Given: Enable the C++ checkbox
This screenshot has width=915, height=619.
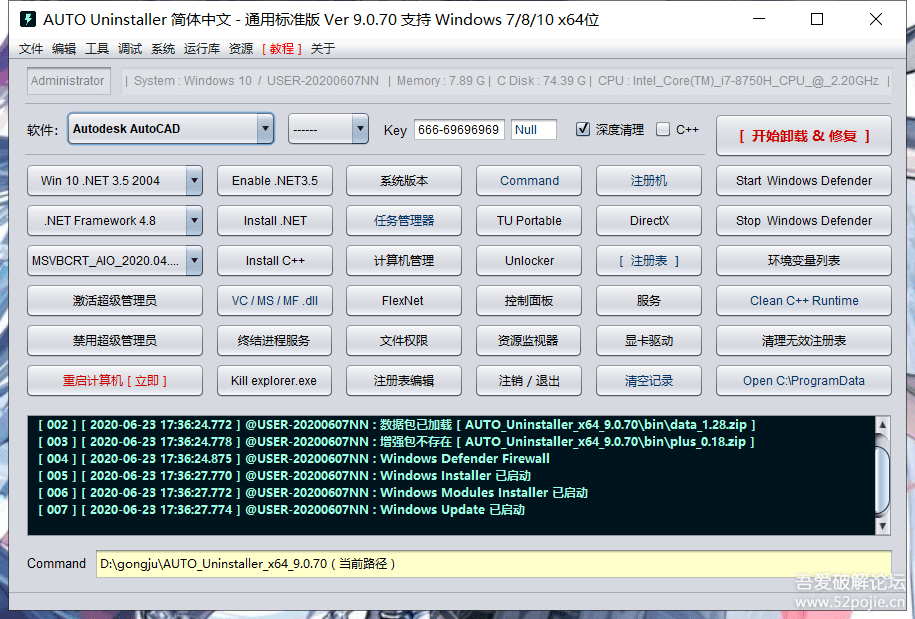Looking at the screenshot, I should [662, 129].
